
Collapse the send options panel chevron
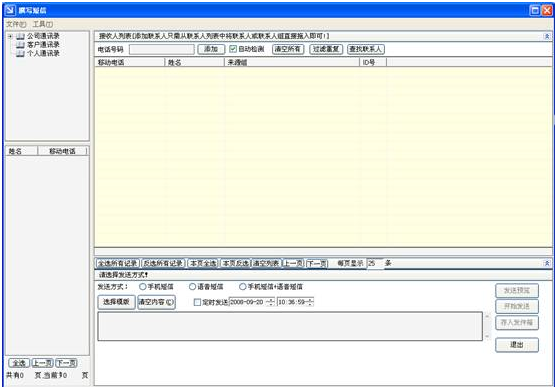click(547, 263)
